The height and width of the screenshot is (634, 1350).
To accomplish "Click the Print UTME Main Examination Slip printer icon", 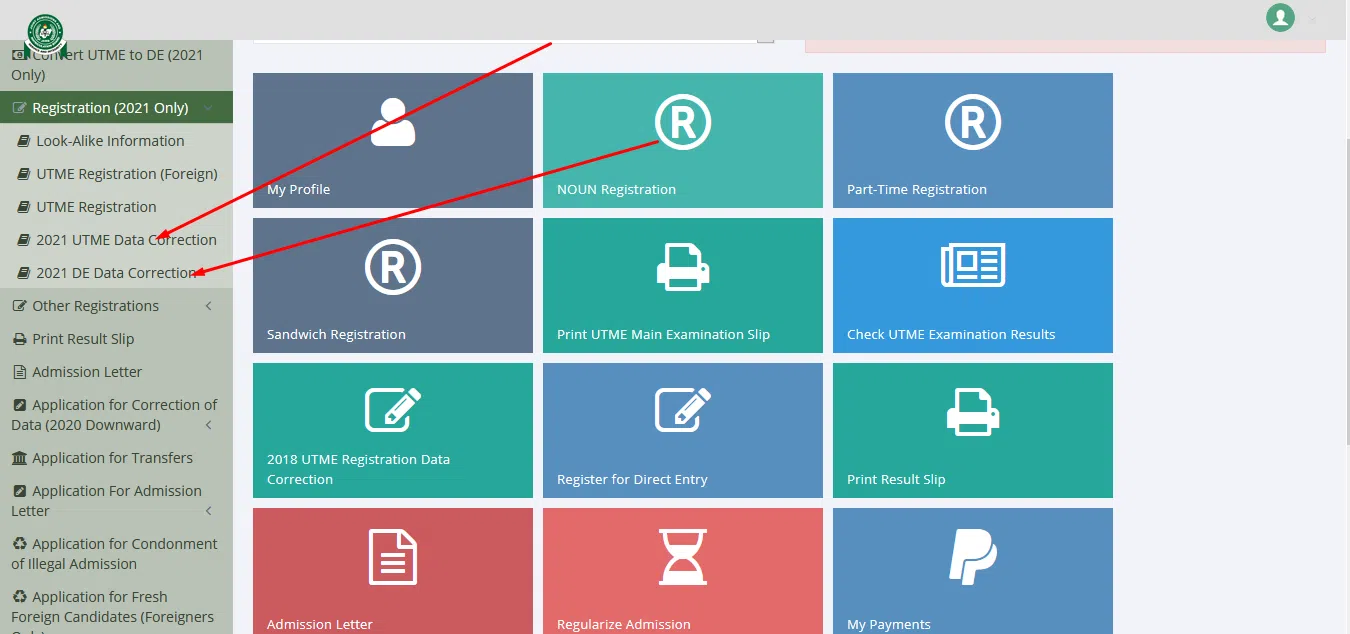I will (x=683, y=267).
